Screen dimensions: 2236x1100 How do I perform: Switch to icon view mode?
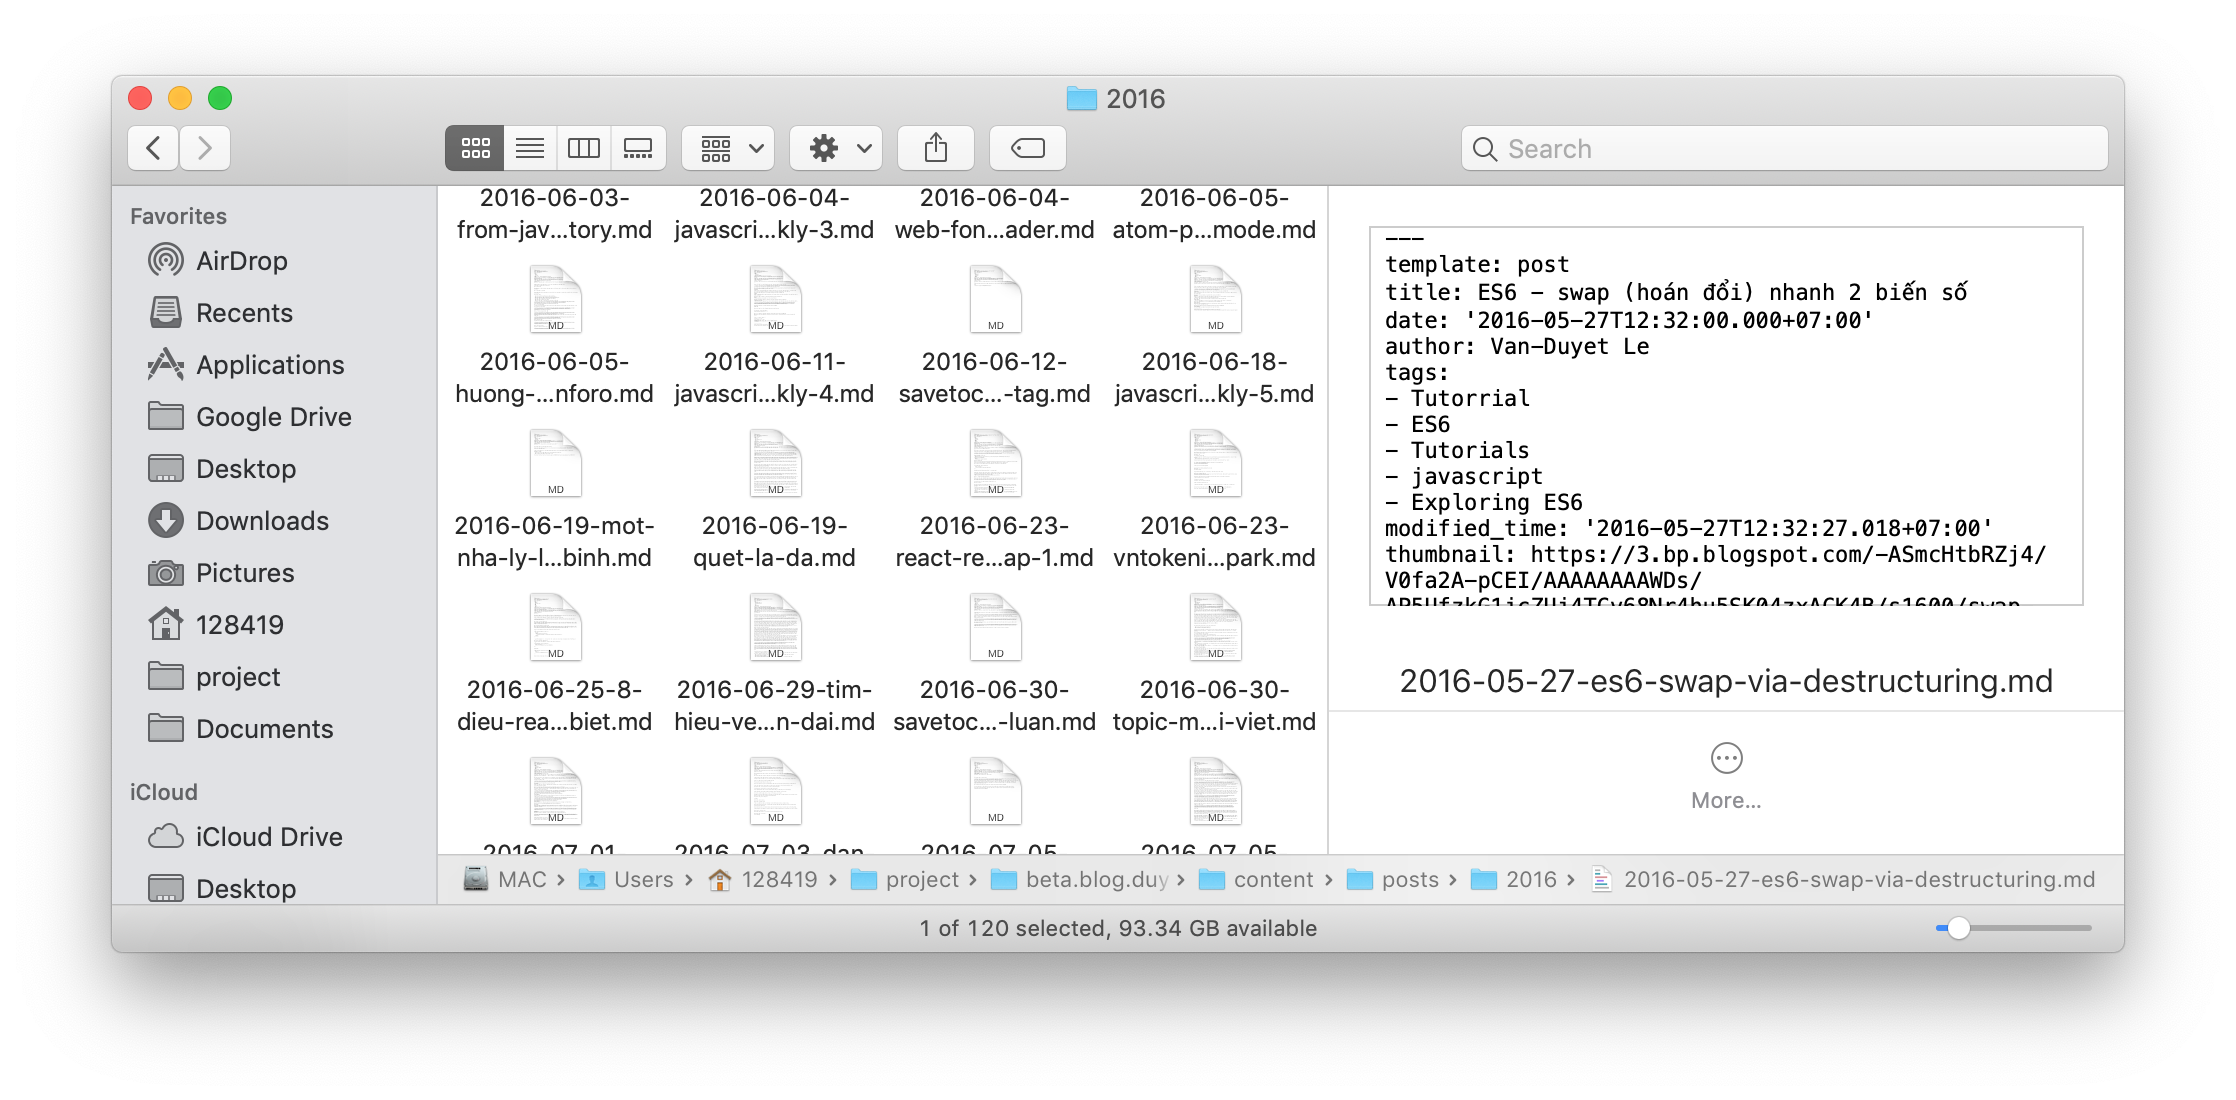475,148
